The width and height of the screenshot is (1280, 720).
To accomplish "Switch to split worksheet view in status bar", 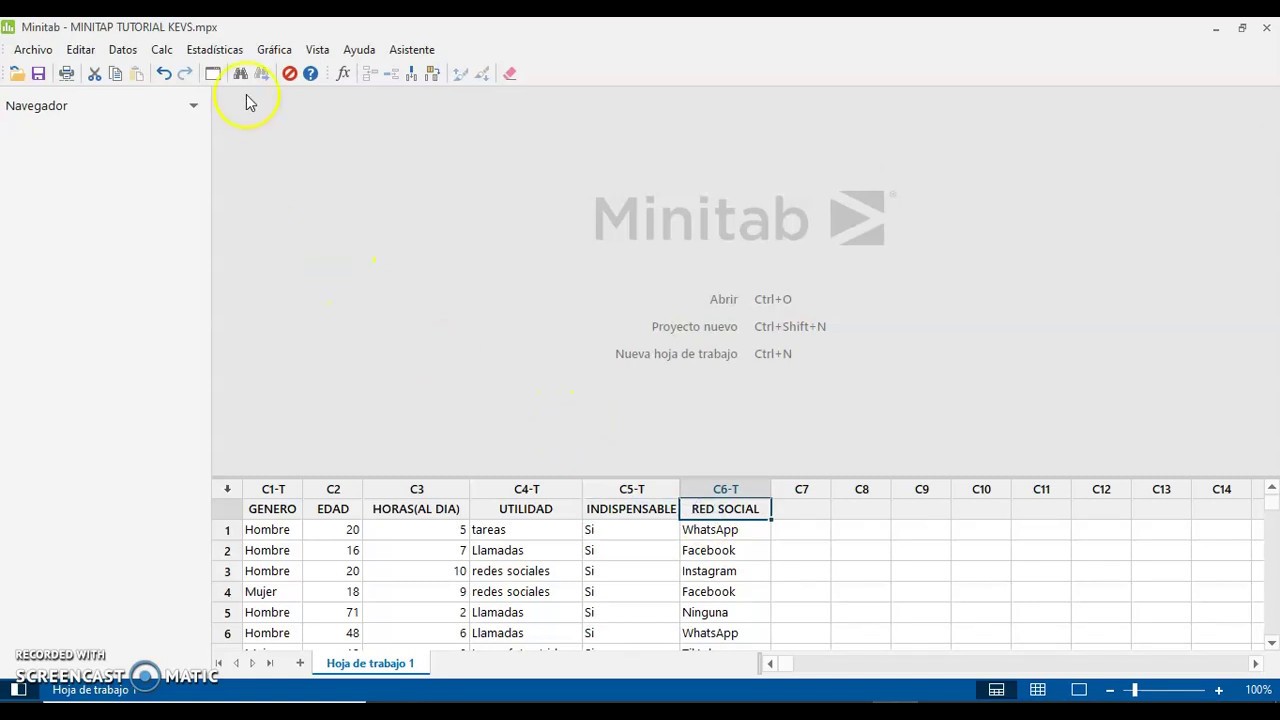I will [x=997, y=690].
